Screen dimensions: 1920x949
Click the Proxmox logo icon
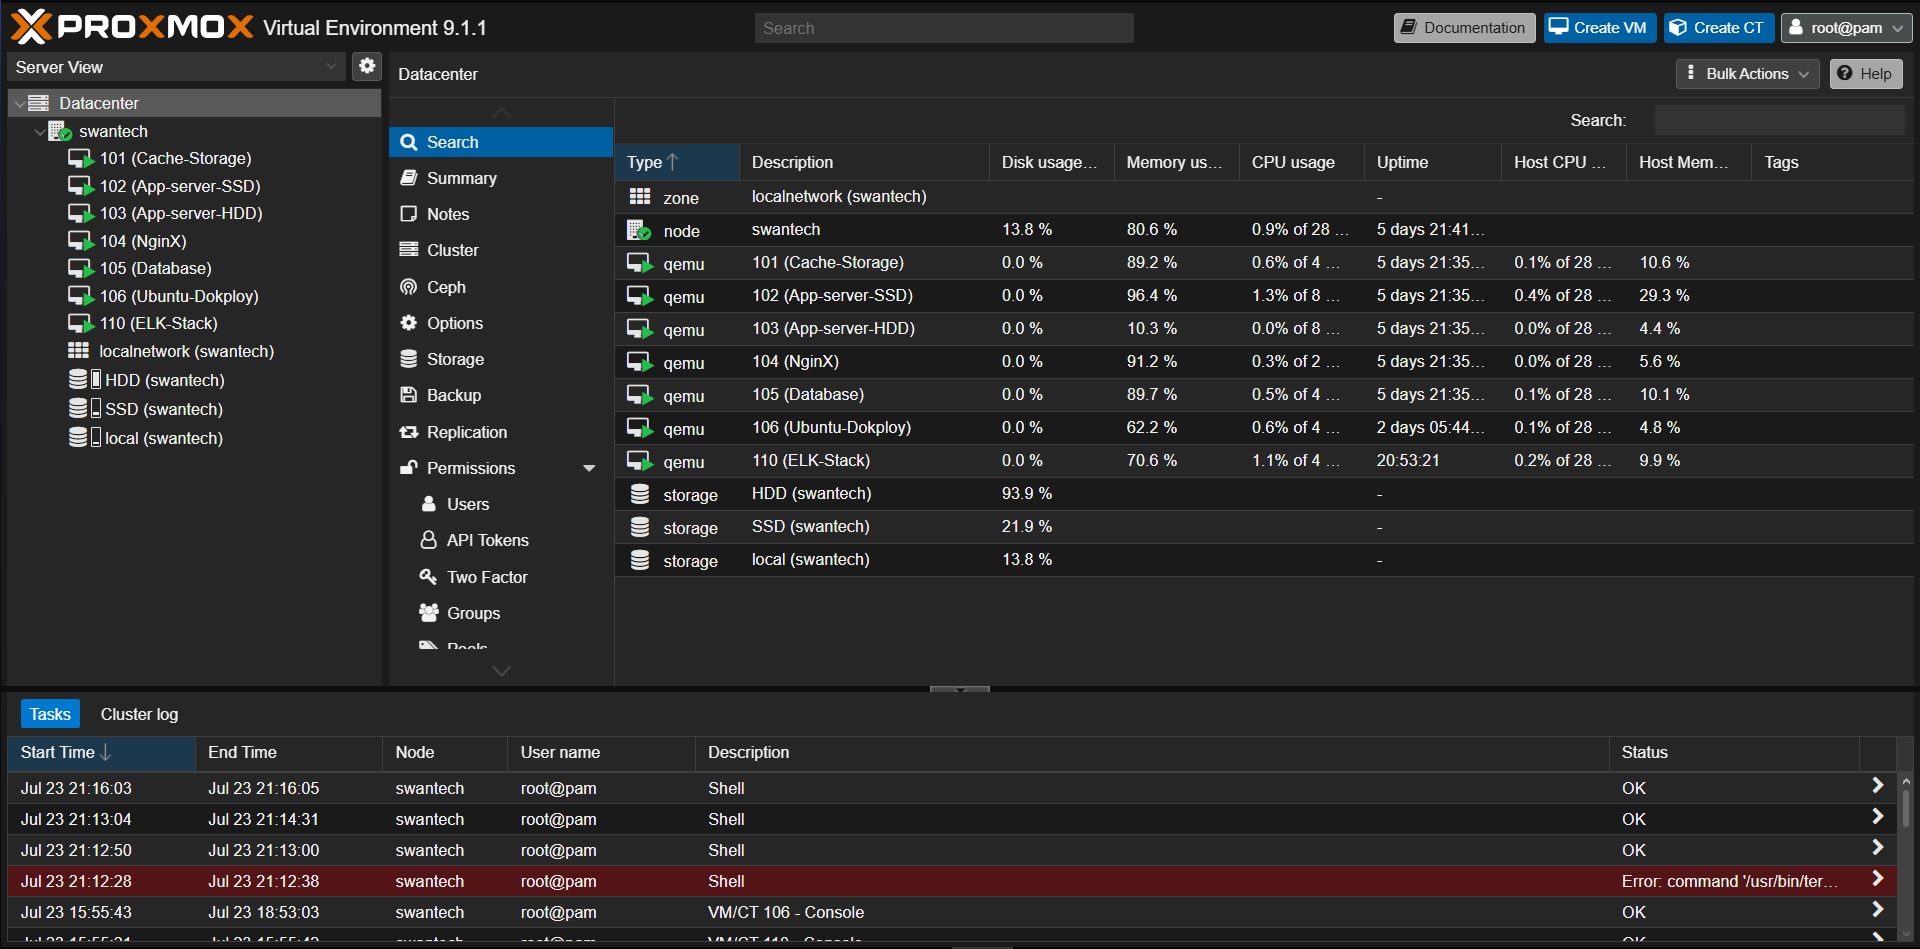pyautogui.click(x=31, y=27)
